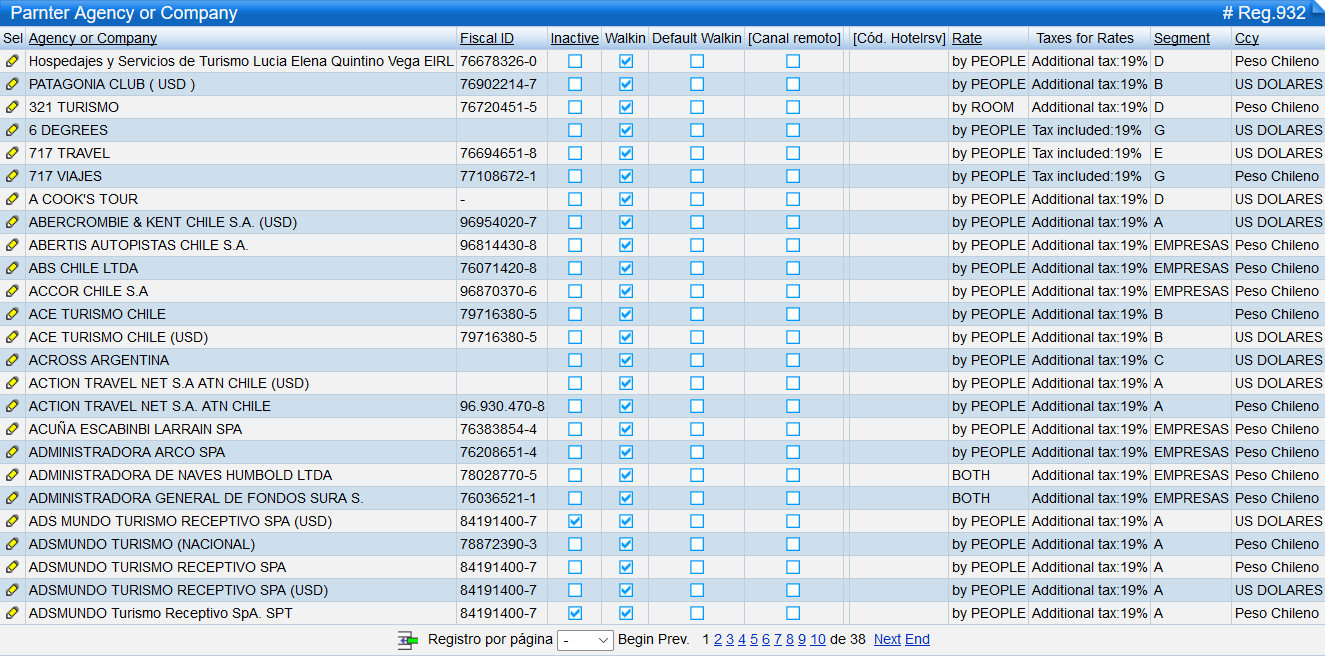Viewport: 1325px width, 657px height.
Task: Enable Default Walkin for ABS CHILE LTDA
Action: pos(697,268)
